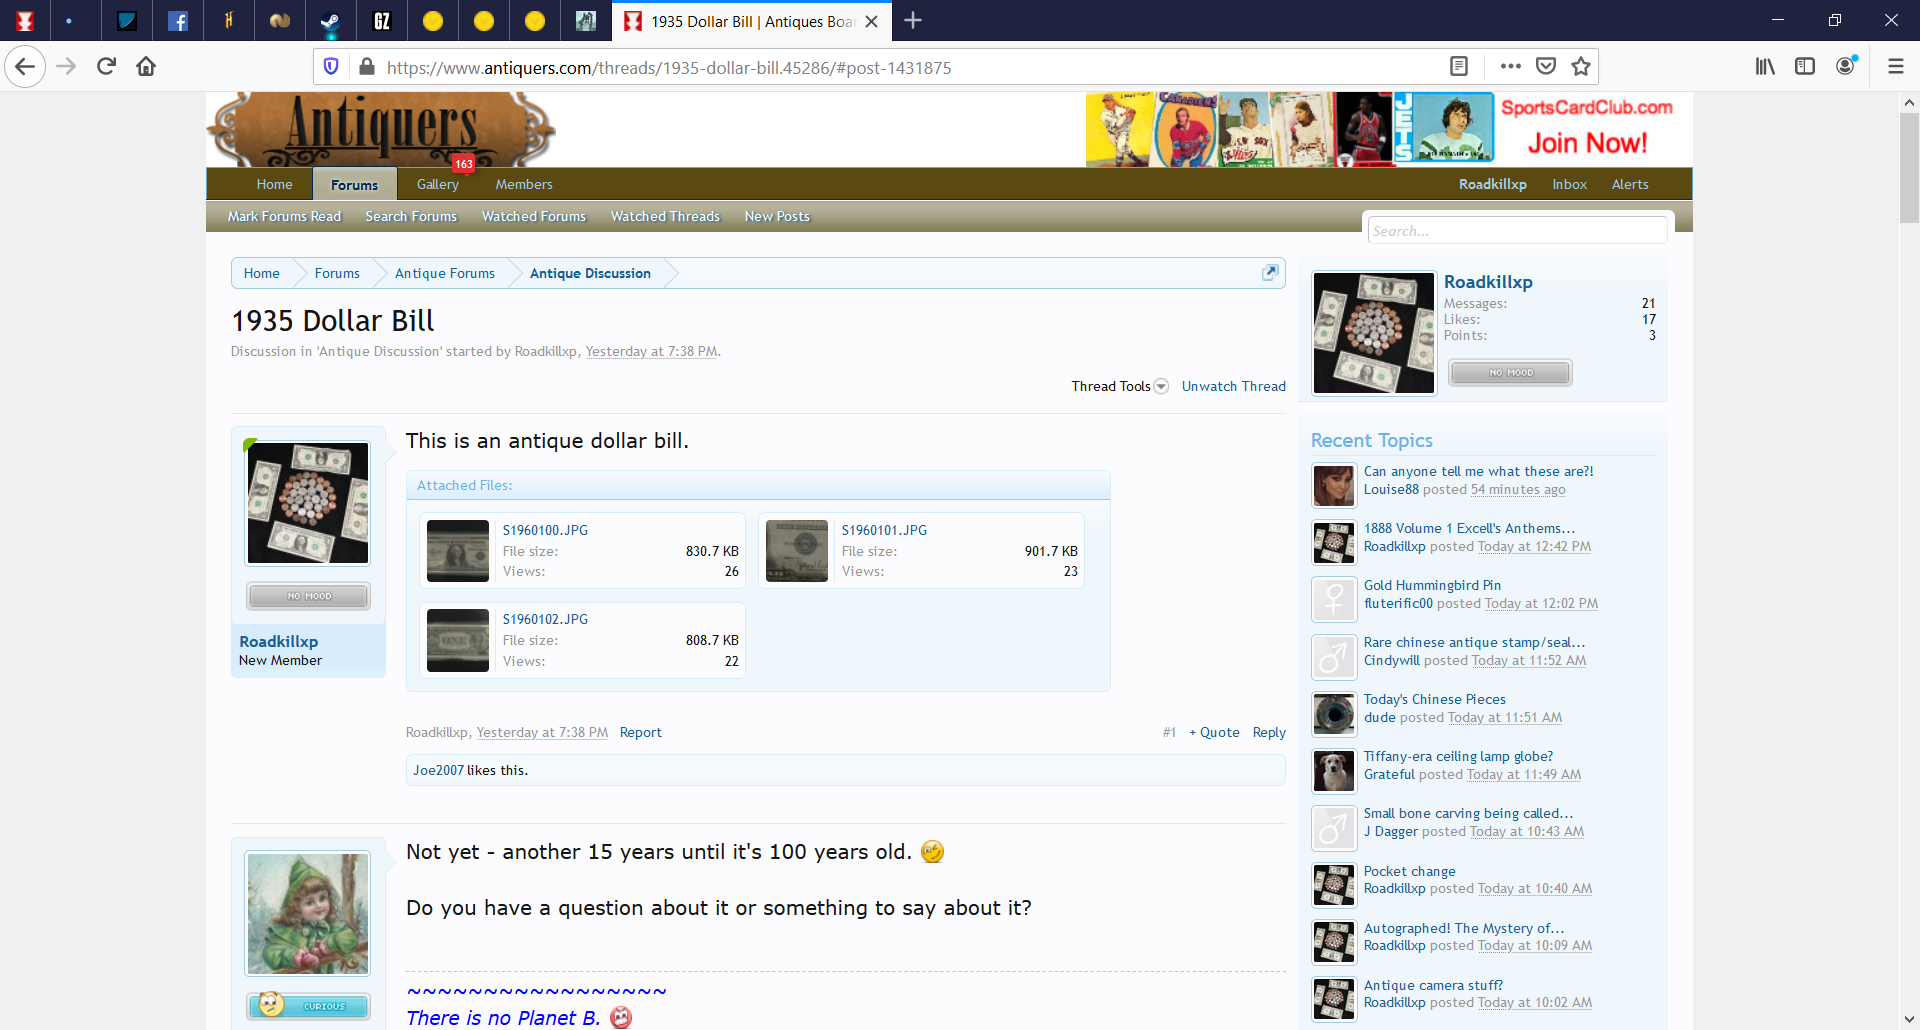Click Mark Forums Read
The image size is (1920, 1030).
[x=284, y=217]
